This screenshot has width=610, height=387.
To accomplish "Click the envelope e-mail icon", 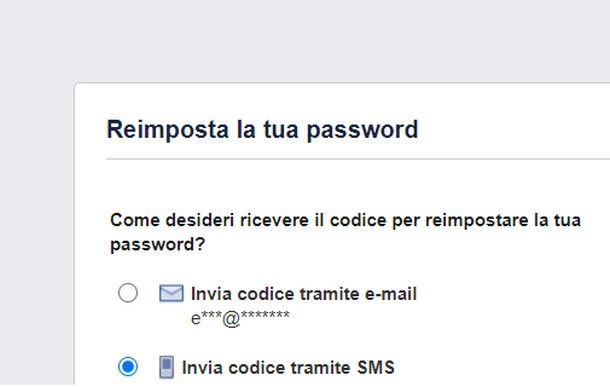I will (x=171, y=293).
